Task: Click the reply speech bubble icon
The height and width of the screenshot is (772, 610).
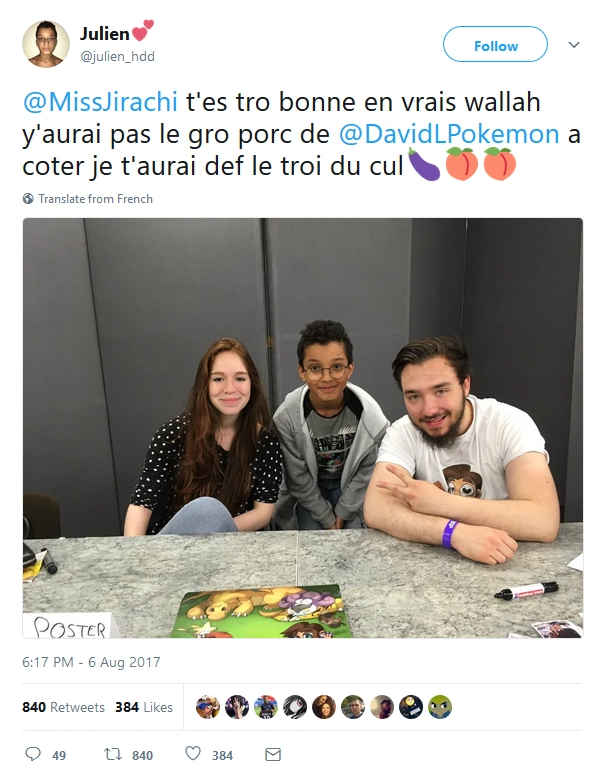Action: tap(33, 754)
